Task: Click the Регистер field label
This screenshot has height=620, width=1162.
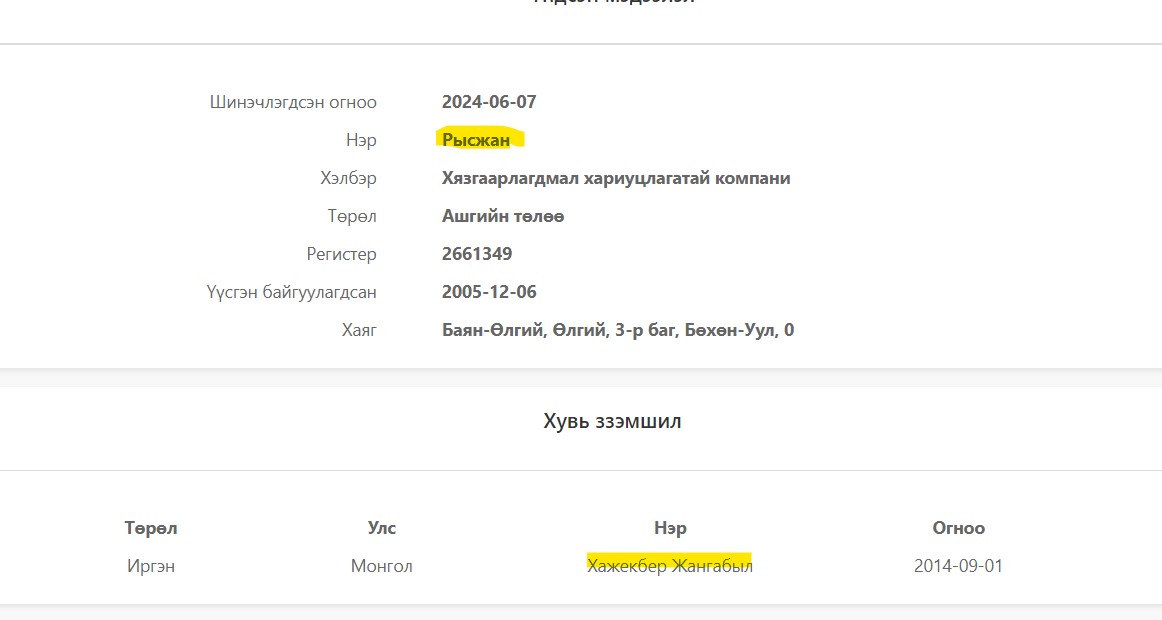Action: click(x=341, y=254)
